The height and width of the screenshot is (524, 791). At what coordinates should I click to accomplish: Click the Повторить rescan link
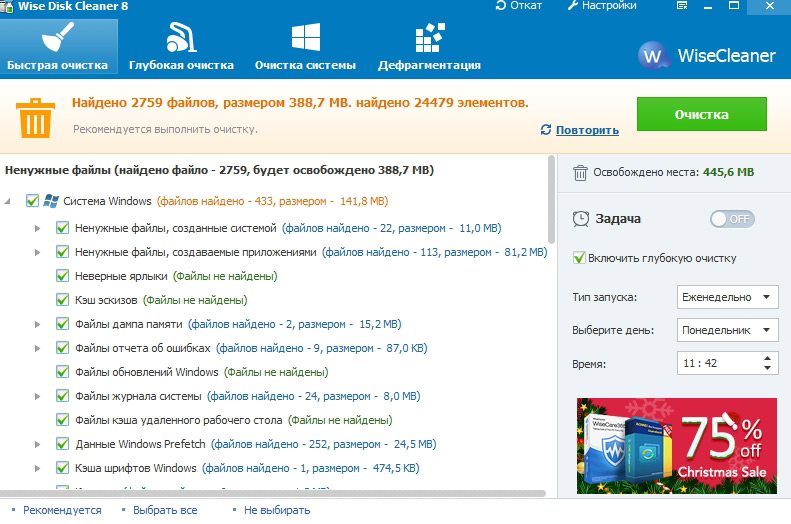tap(587, 130)
